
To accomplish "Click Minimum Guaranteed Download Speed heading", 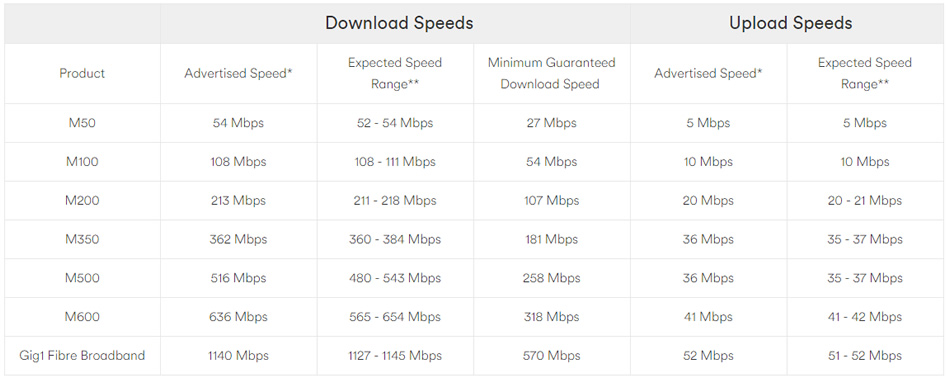I will [x=551, y=73].
